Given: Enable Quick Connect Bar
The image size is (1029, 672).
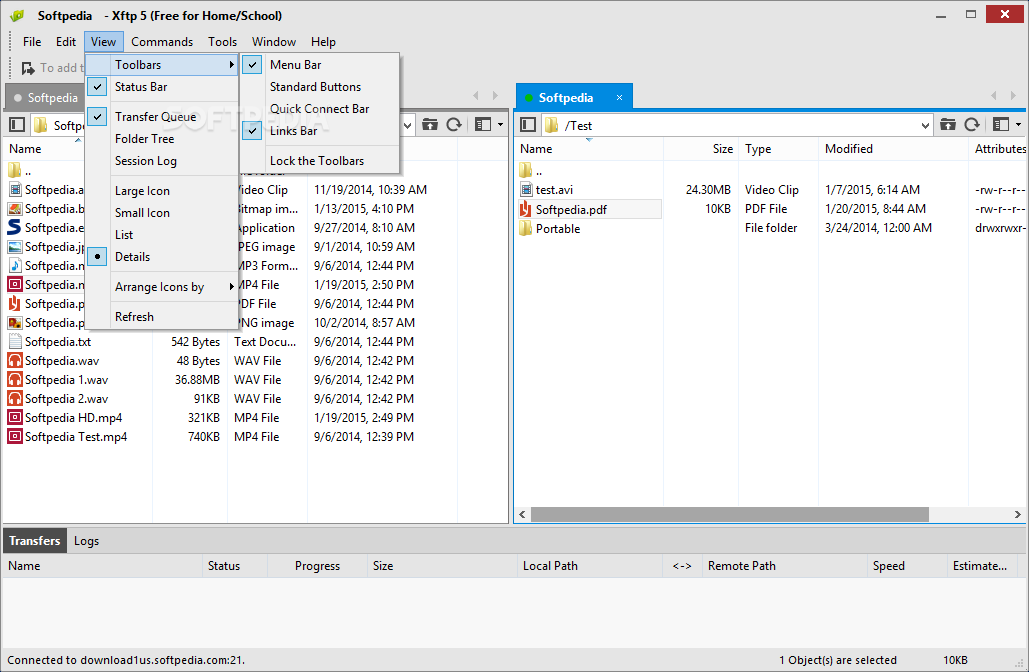Looking at the screenshot, I should (x=320, y=109).
